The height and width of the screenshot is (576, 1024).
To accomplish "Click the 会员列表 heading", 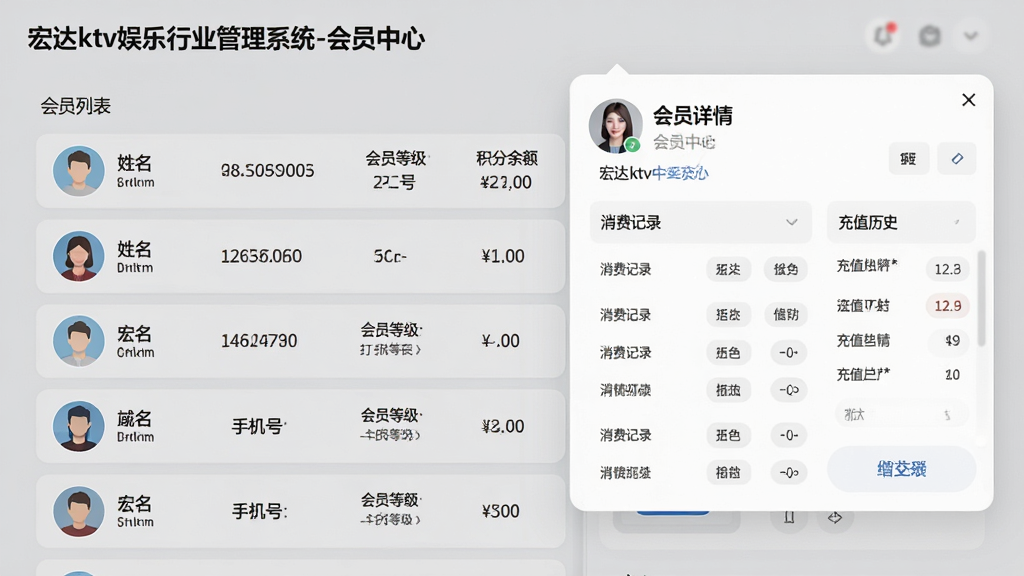I will coord(76,106).
